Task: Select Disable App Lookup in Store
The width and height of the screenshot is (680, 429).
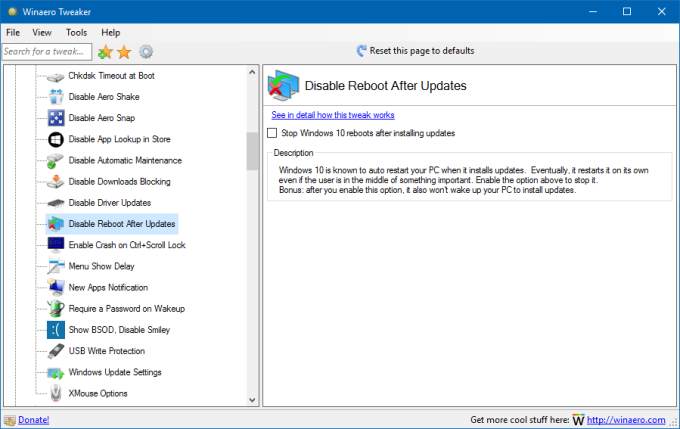Action: (x=119, y=139)
